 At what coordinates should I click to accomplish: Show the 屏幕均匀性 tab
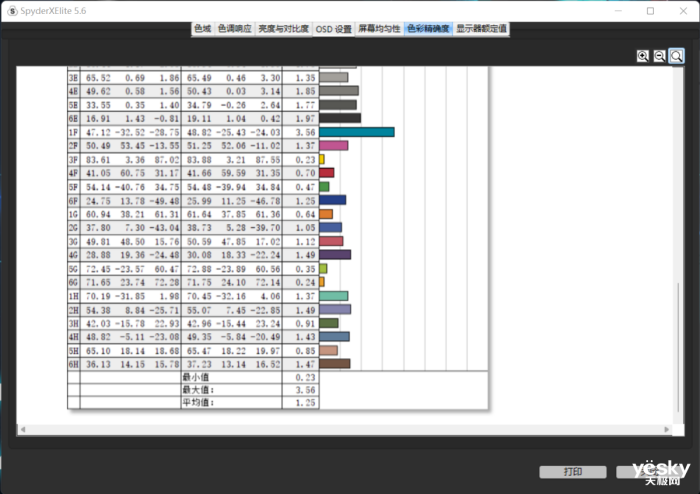point(380,29)
